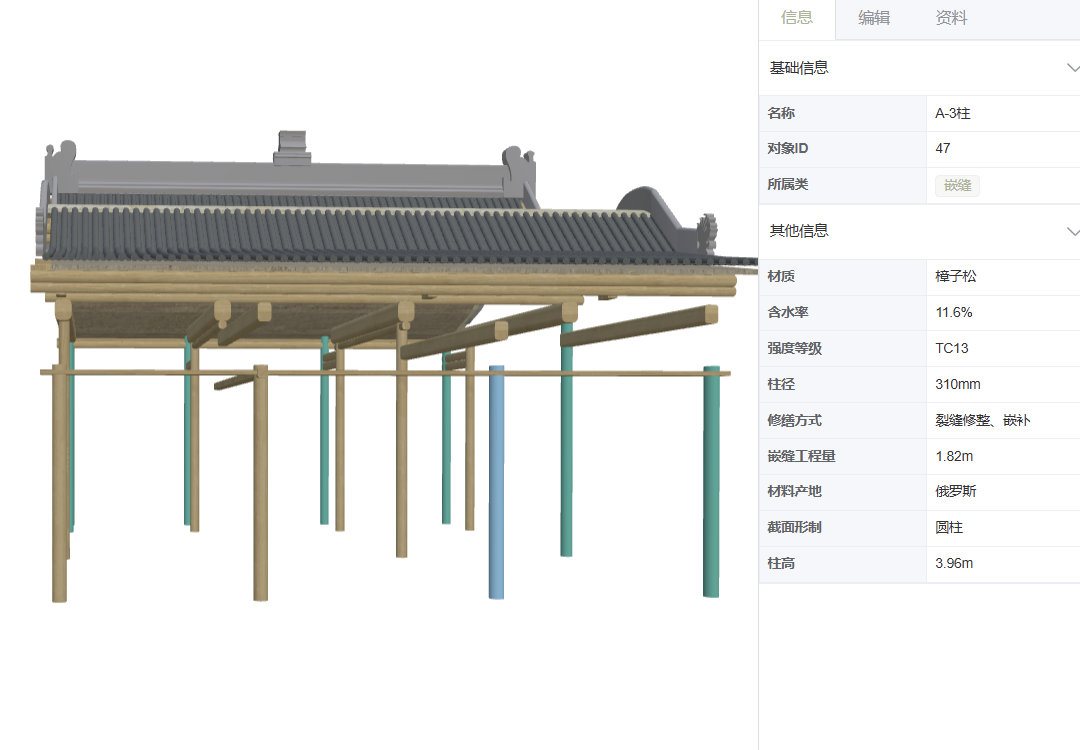
Task: Click the 柱高 label
Action: [781, 563]
